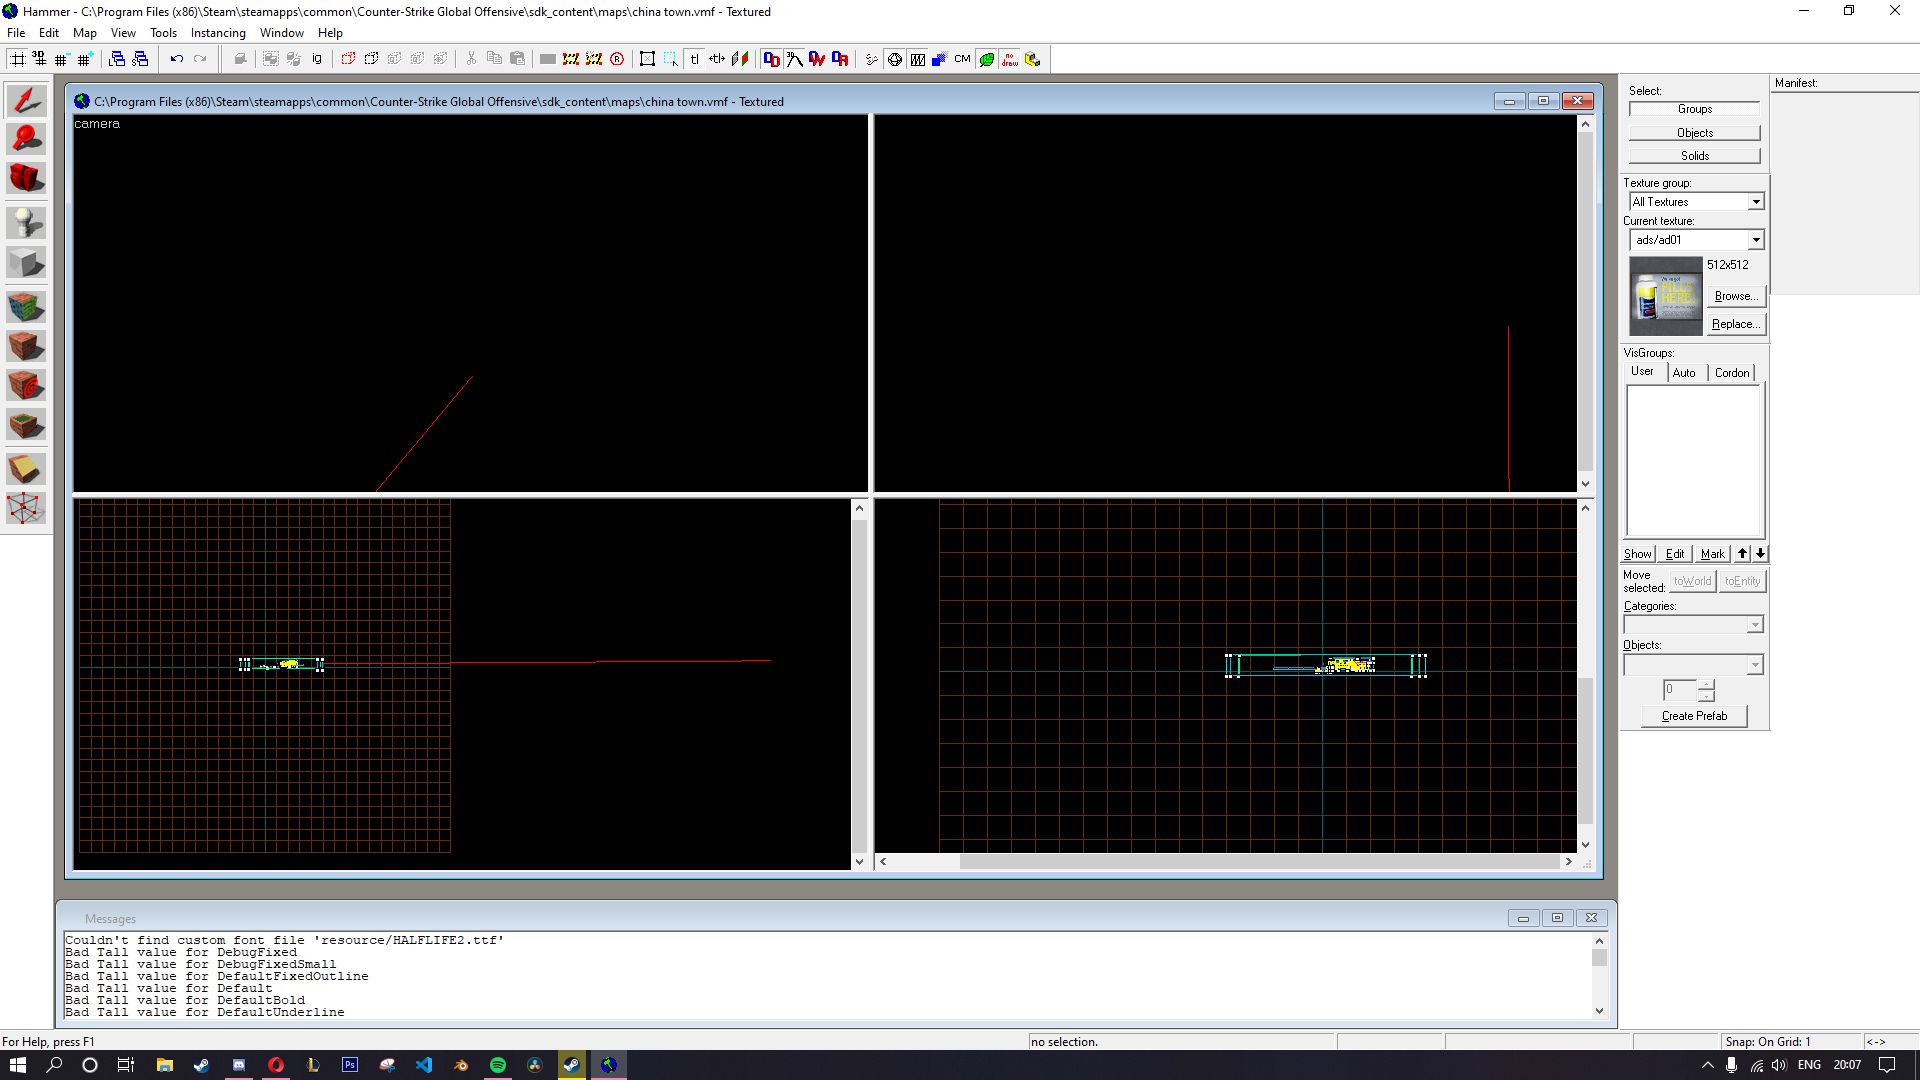Select the Entity tool (light bulb)
The image size is (1920, 1080).
[x=26, y=222]
